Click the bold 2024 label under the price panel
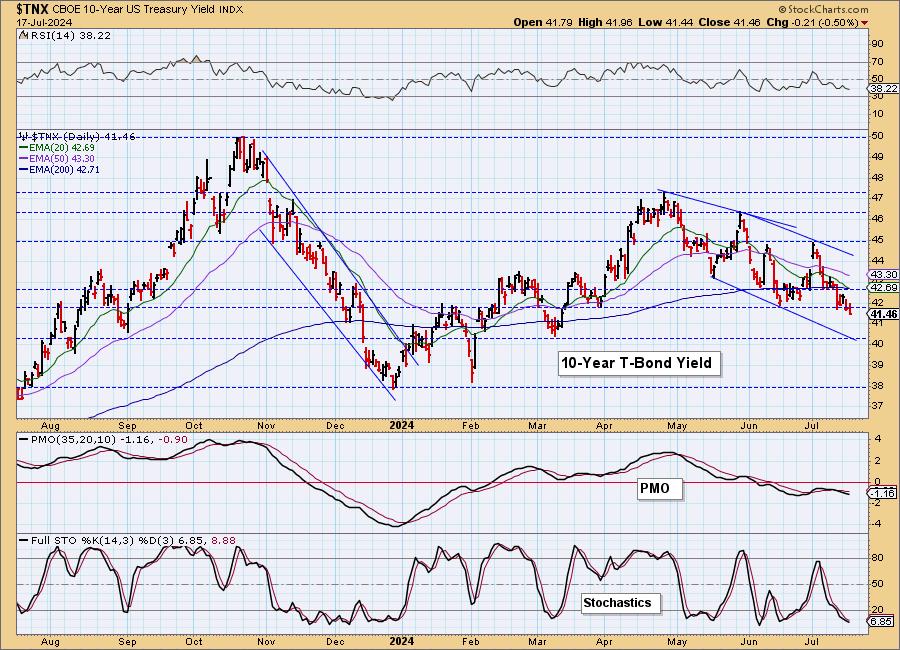The image size is (900, 650). tap(401, 425)
